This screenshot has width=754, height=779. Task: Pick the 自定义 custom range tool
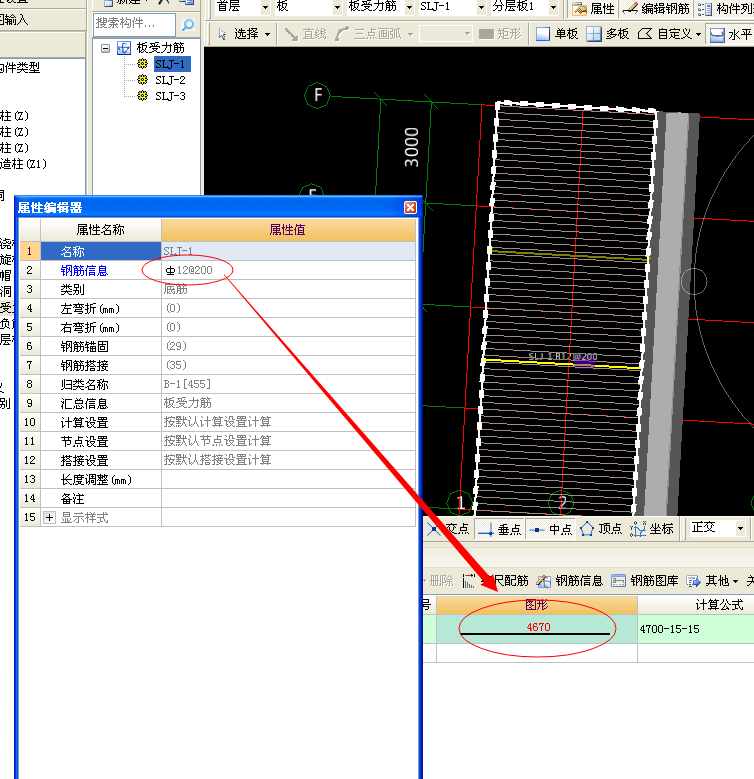pyautogui.click(x=665, y=34)
